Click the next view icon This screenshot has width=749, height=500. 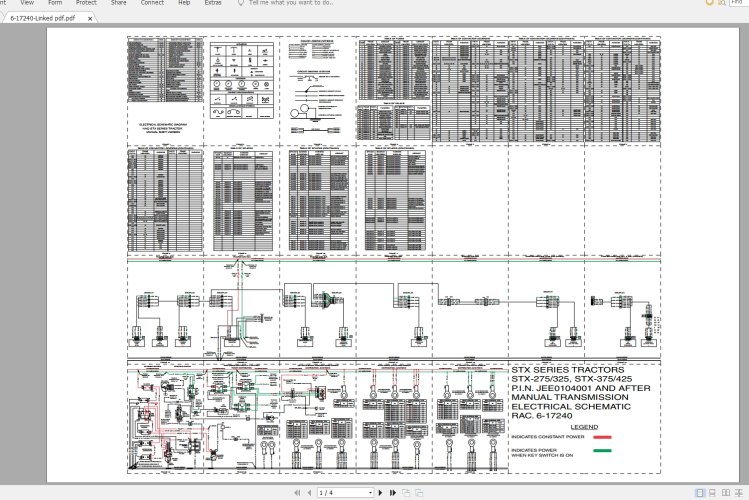tap(419, 492)
